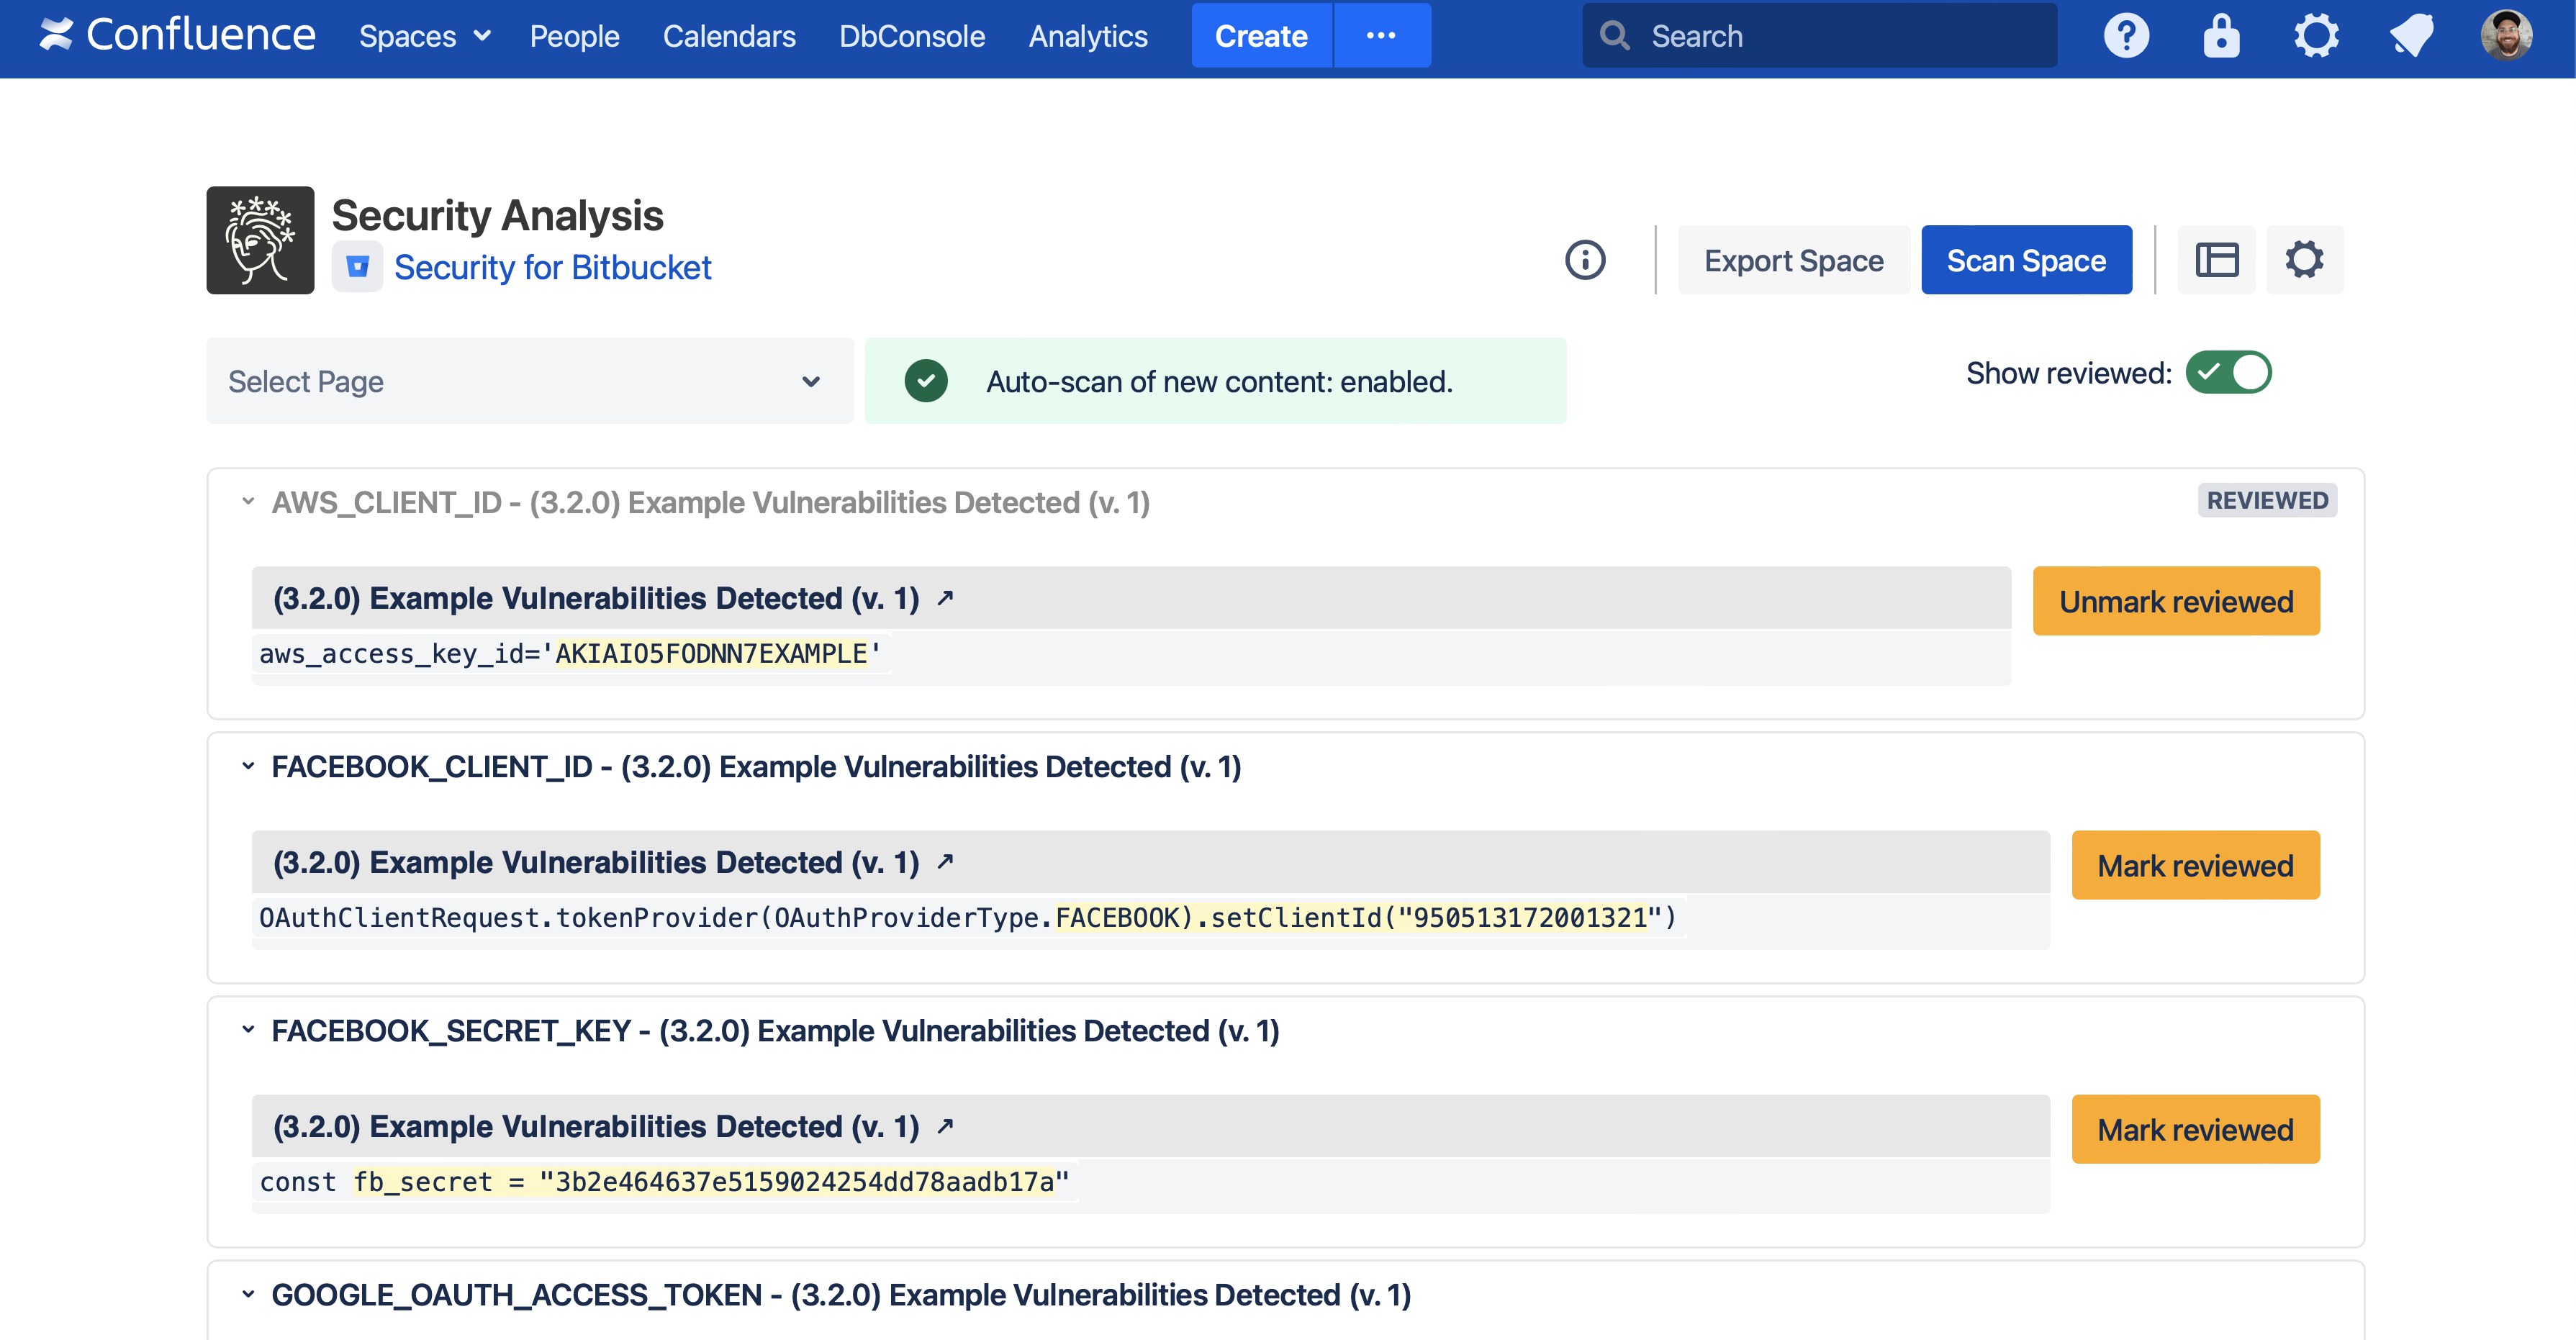Screen dimensions: 2576x1340
Task: Open Security Analysis settings gear
Action: [2304, 260]
